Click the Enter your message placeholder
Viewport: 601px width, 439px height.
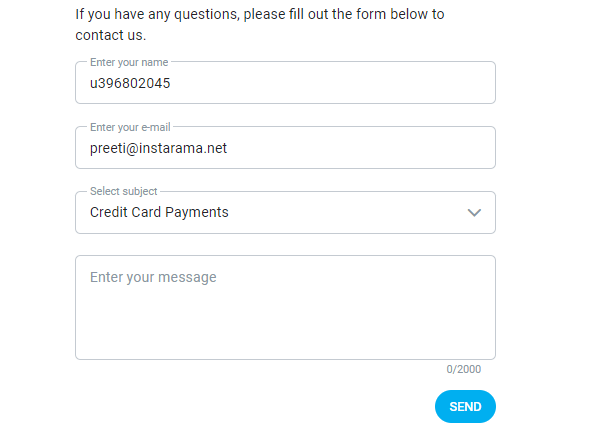pos(153,277)
